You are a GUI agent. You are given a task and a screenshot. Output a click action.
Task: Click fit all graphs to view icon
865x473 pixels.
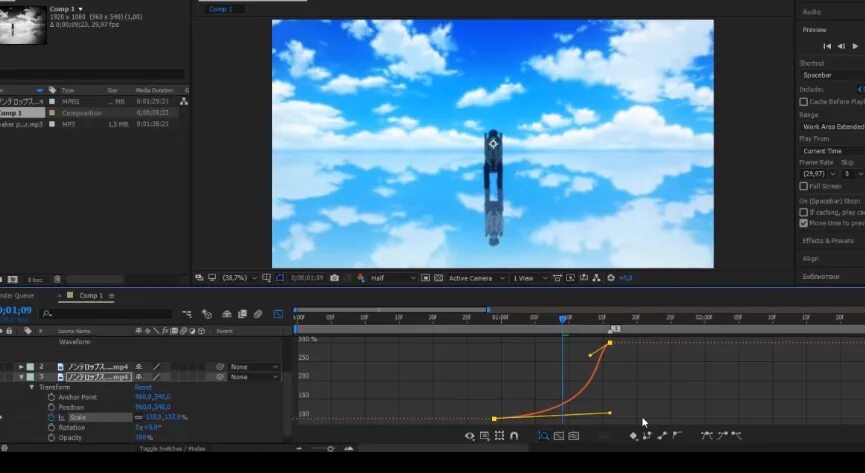[x=574, y=435]
